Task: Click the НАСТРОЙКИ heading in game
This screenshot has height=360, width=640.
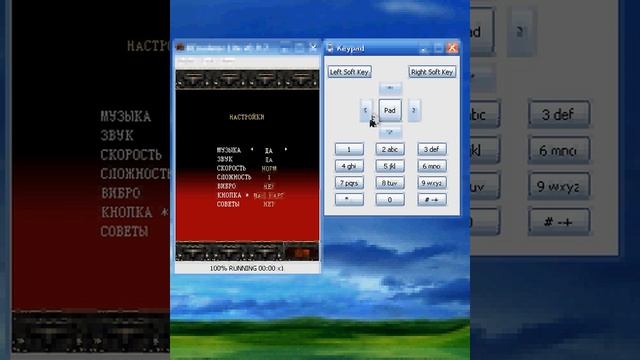Action: [x=247, y=117]
